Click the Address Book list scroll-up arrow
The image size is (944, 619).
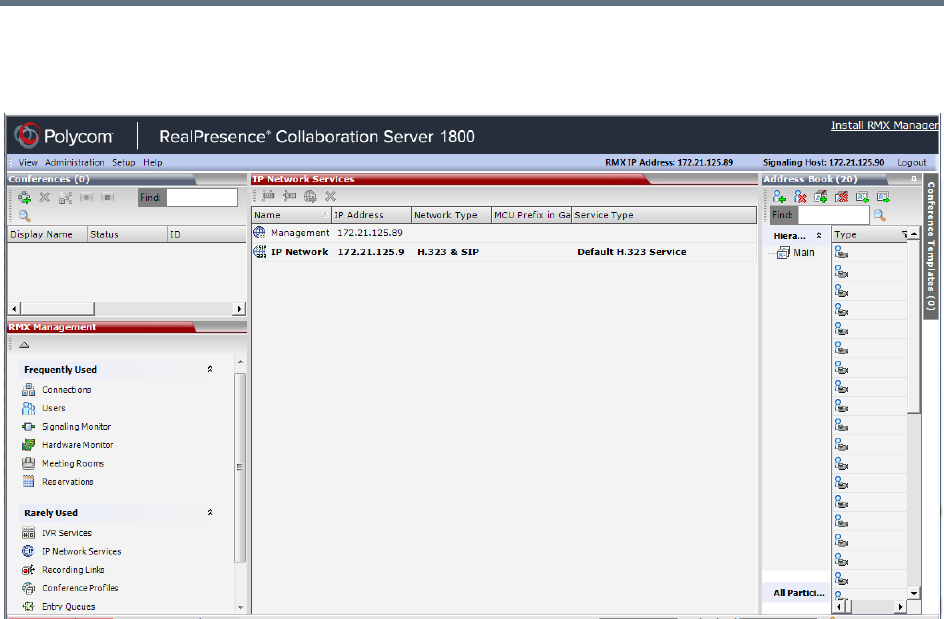pyautogui.click(x=914, y=234)
